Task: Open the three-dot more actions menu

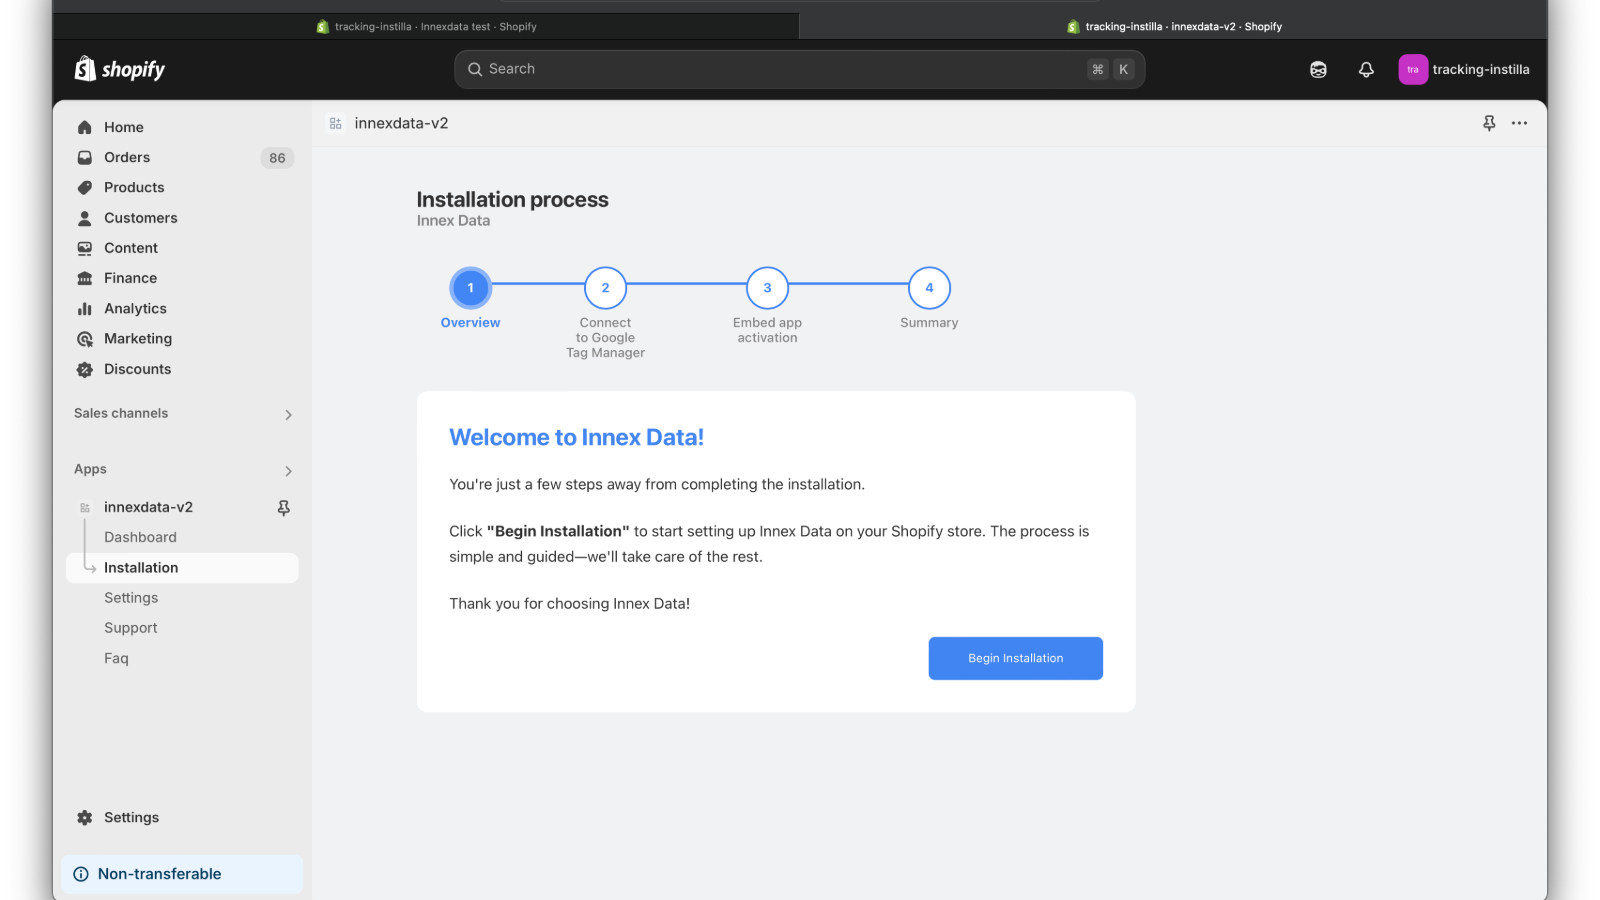Action: click(1519, 123)
